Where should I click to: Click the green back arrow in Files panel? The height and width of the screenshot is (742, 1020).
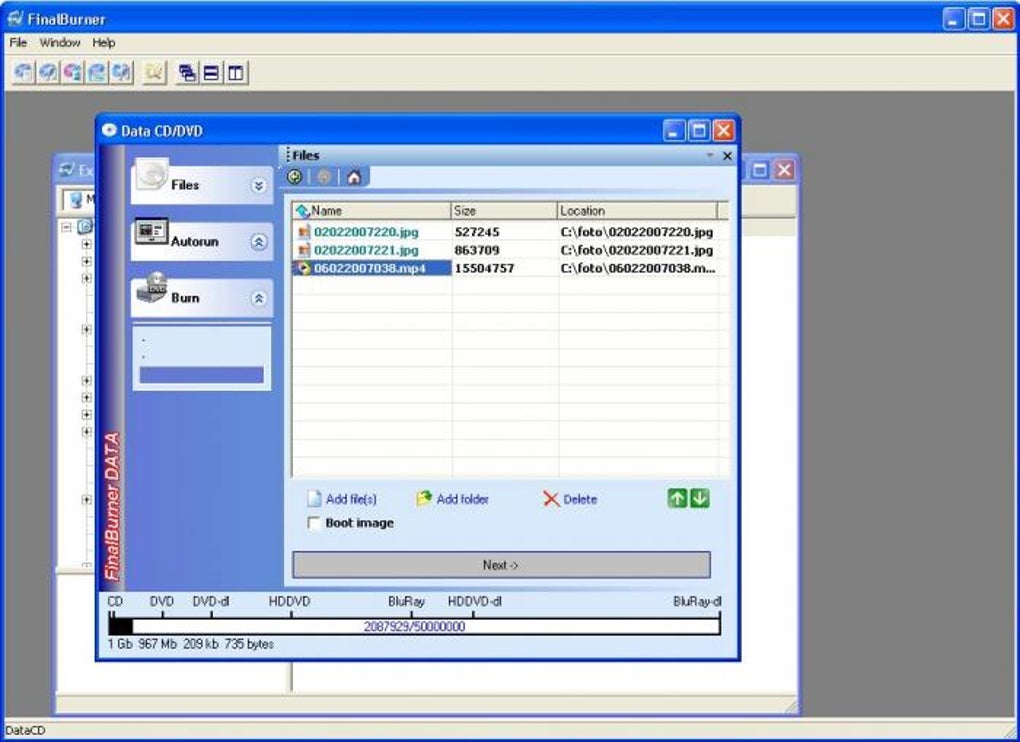295,176
